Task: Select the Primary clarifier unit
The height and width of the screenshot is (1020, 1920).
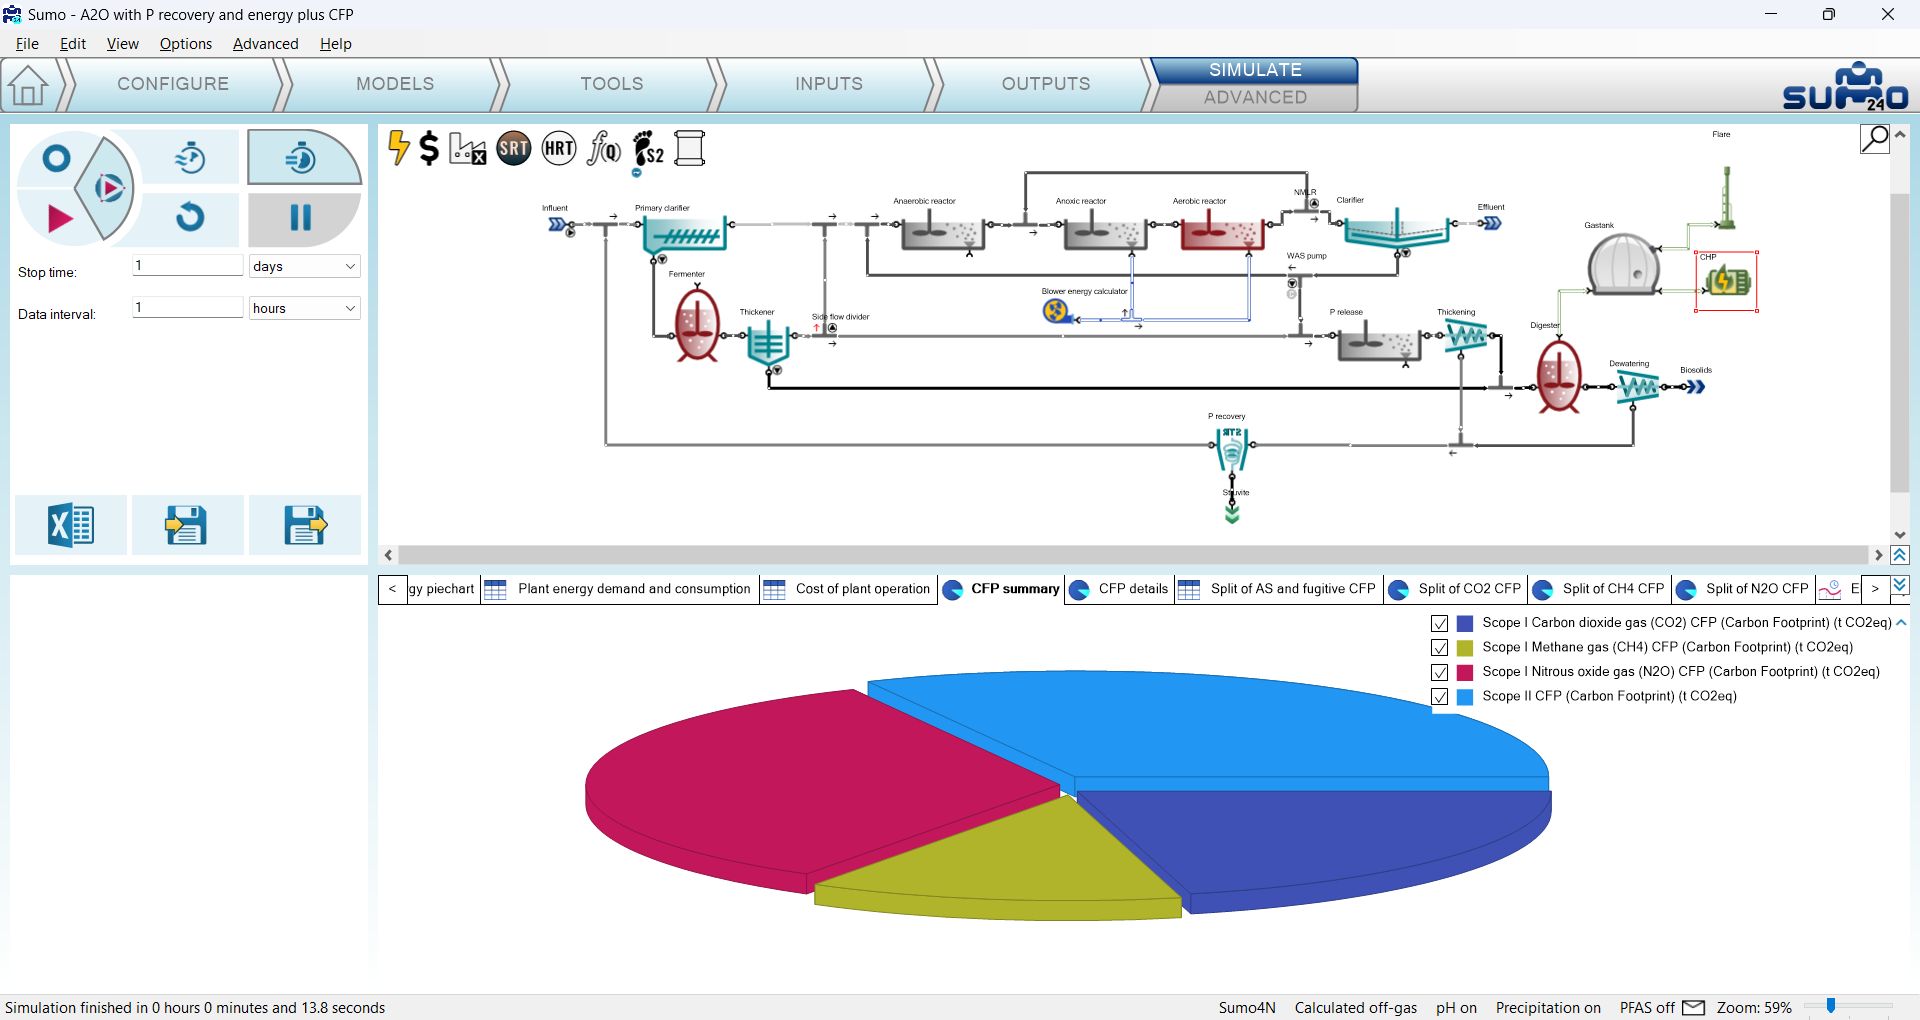Action: 684,236
